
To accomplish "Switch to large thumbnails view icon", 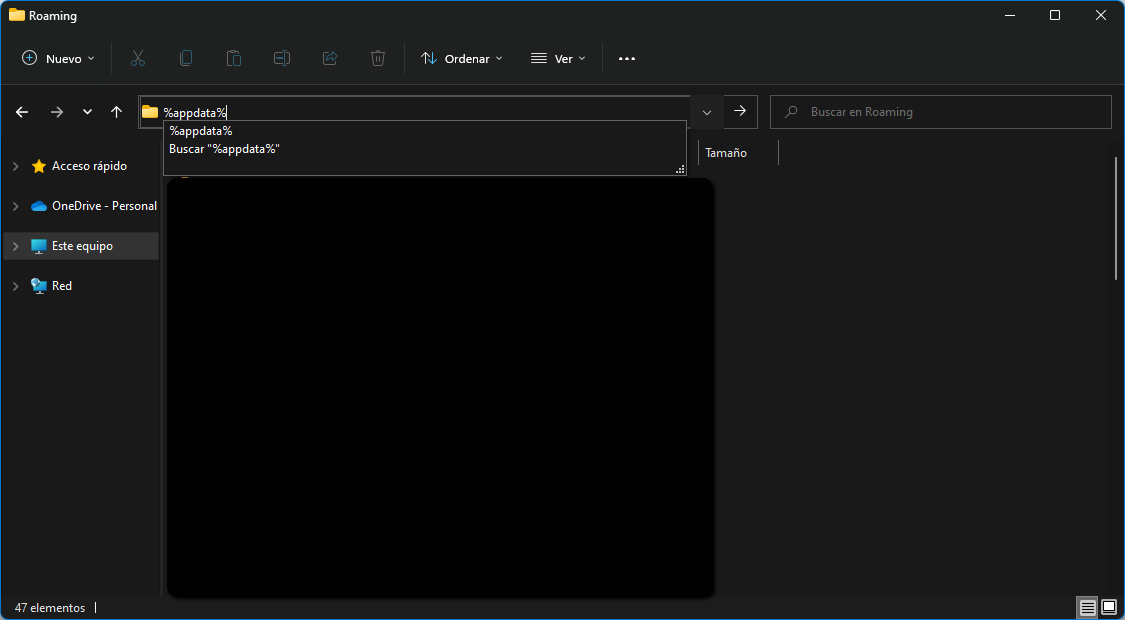I will tap(1108, 607).
